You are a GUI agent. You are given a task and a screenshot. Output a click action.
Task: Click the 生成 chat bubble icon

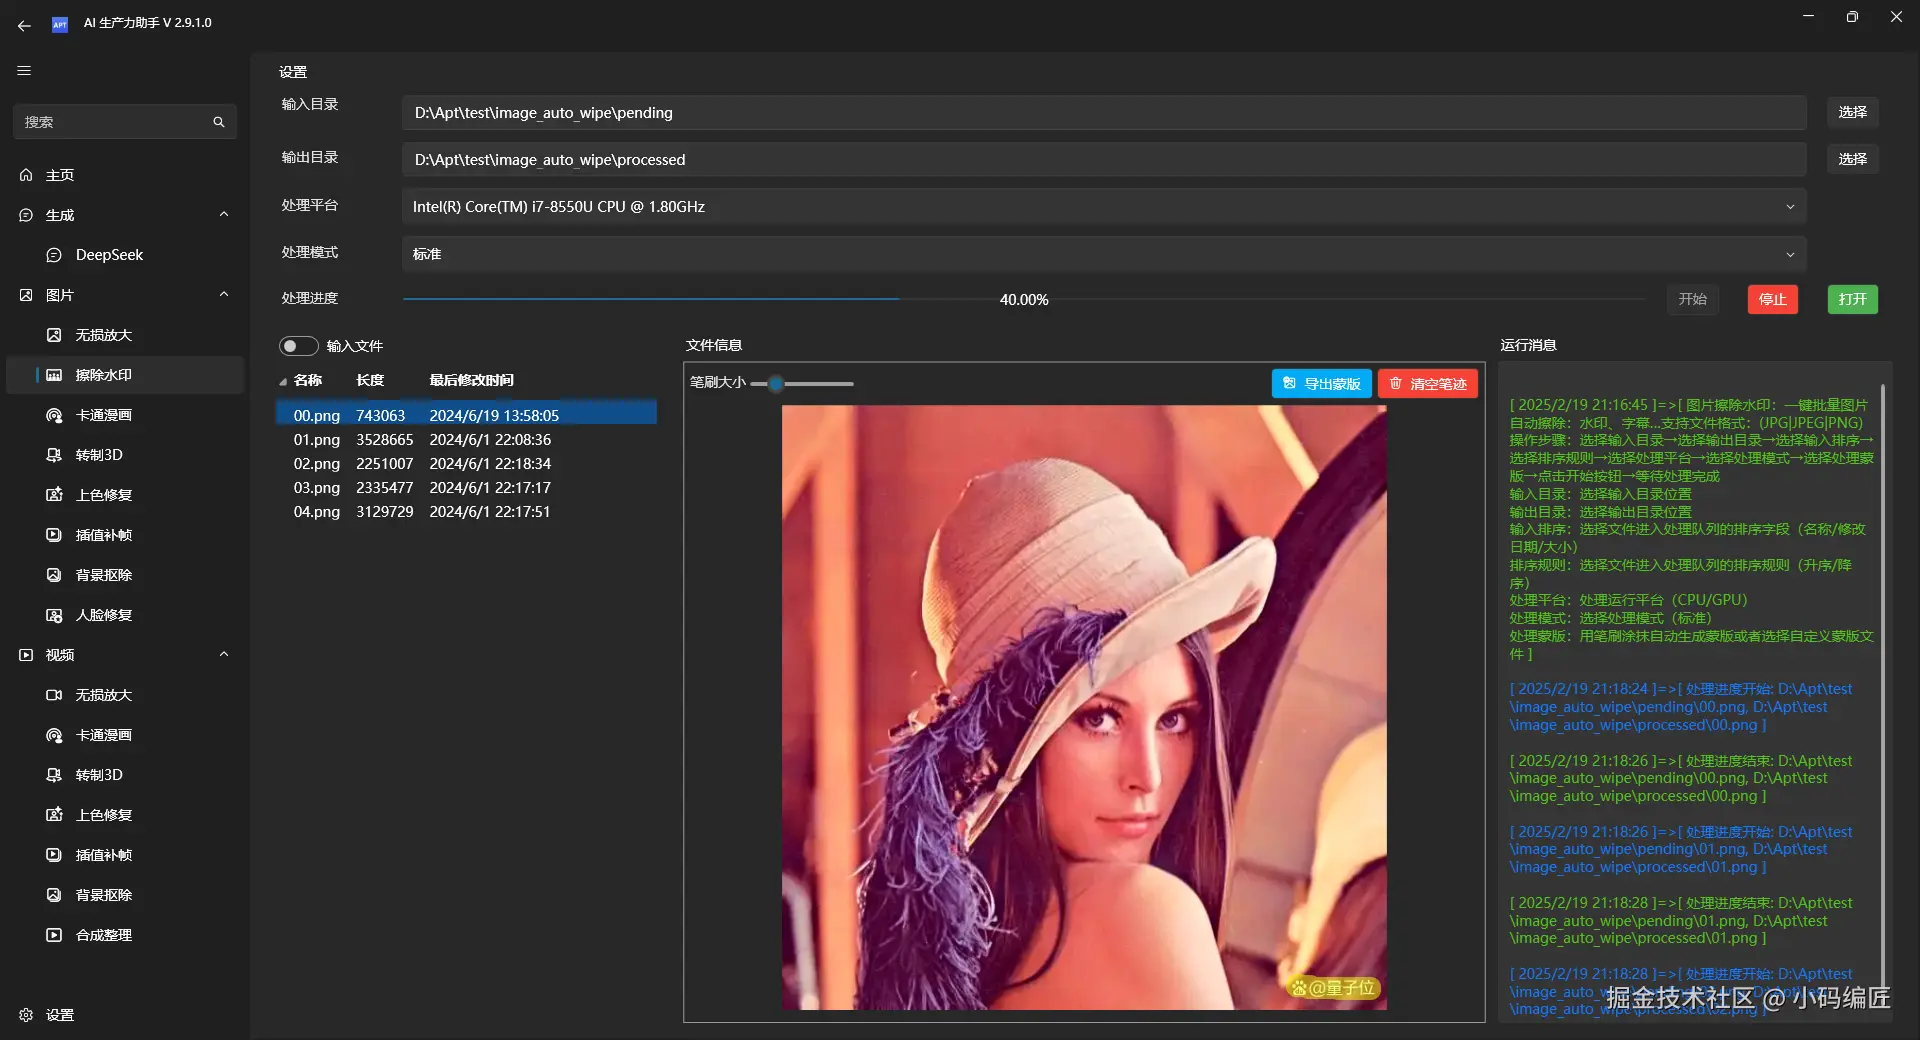26,215
